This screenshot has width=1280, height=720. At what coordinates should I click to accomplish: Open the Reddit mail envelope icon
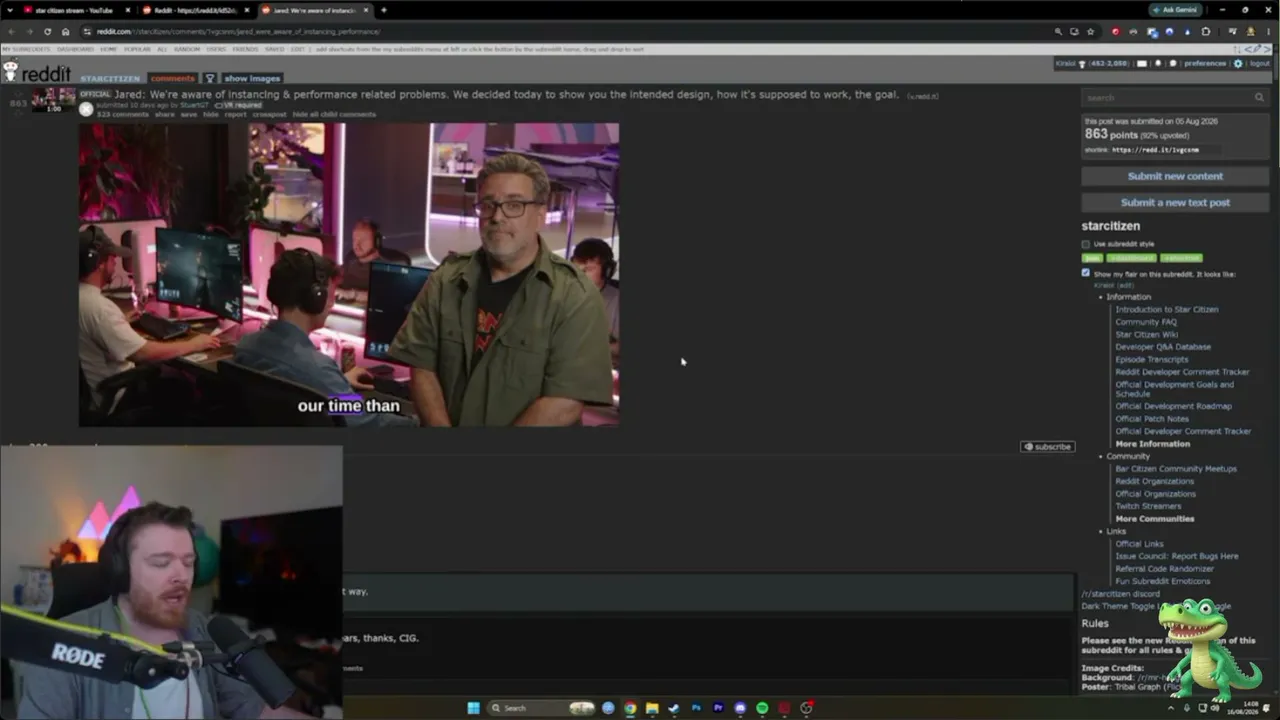pyautogui.click(x=1142, y=63)
